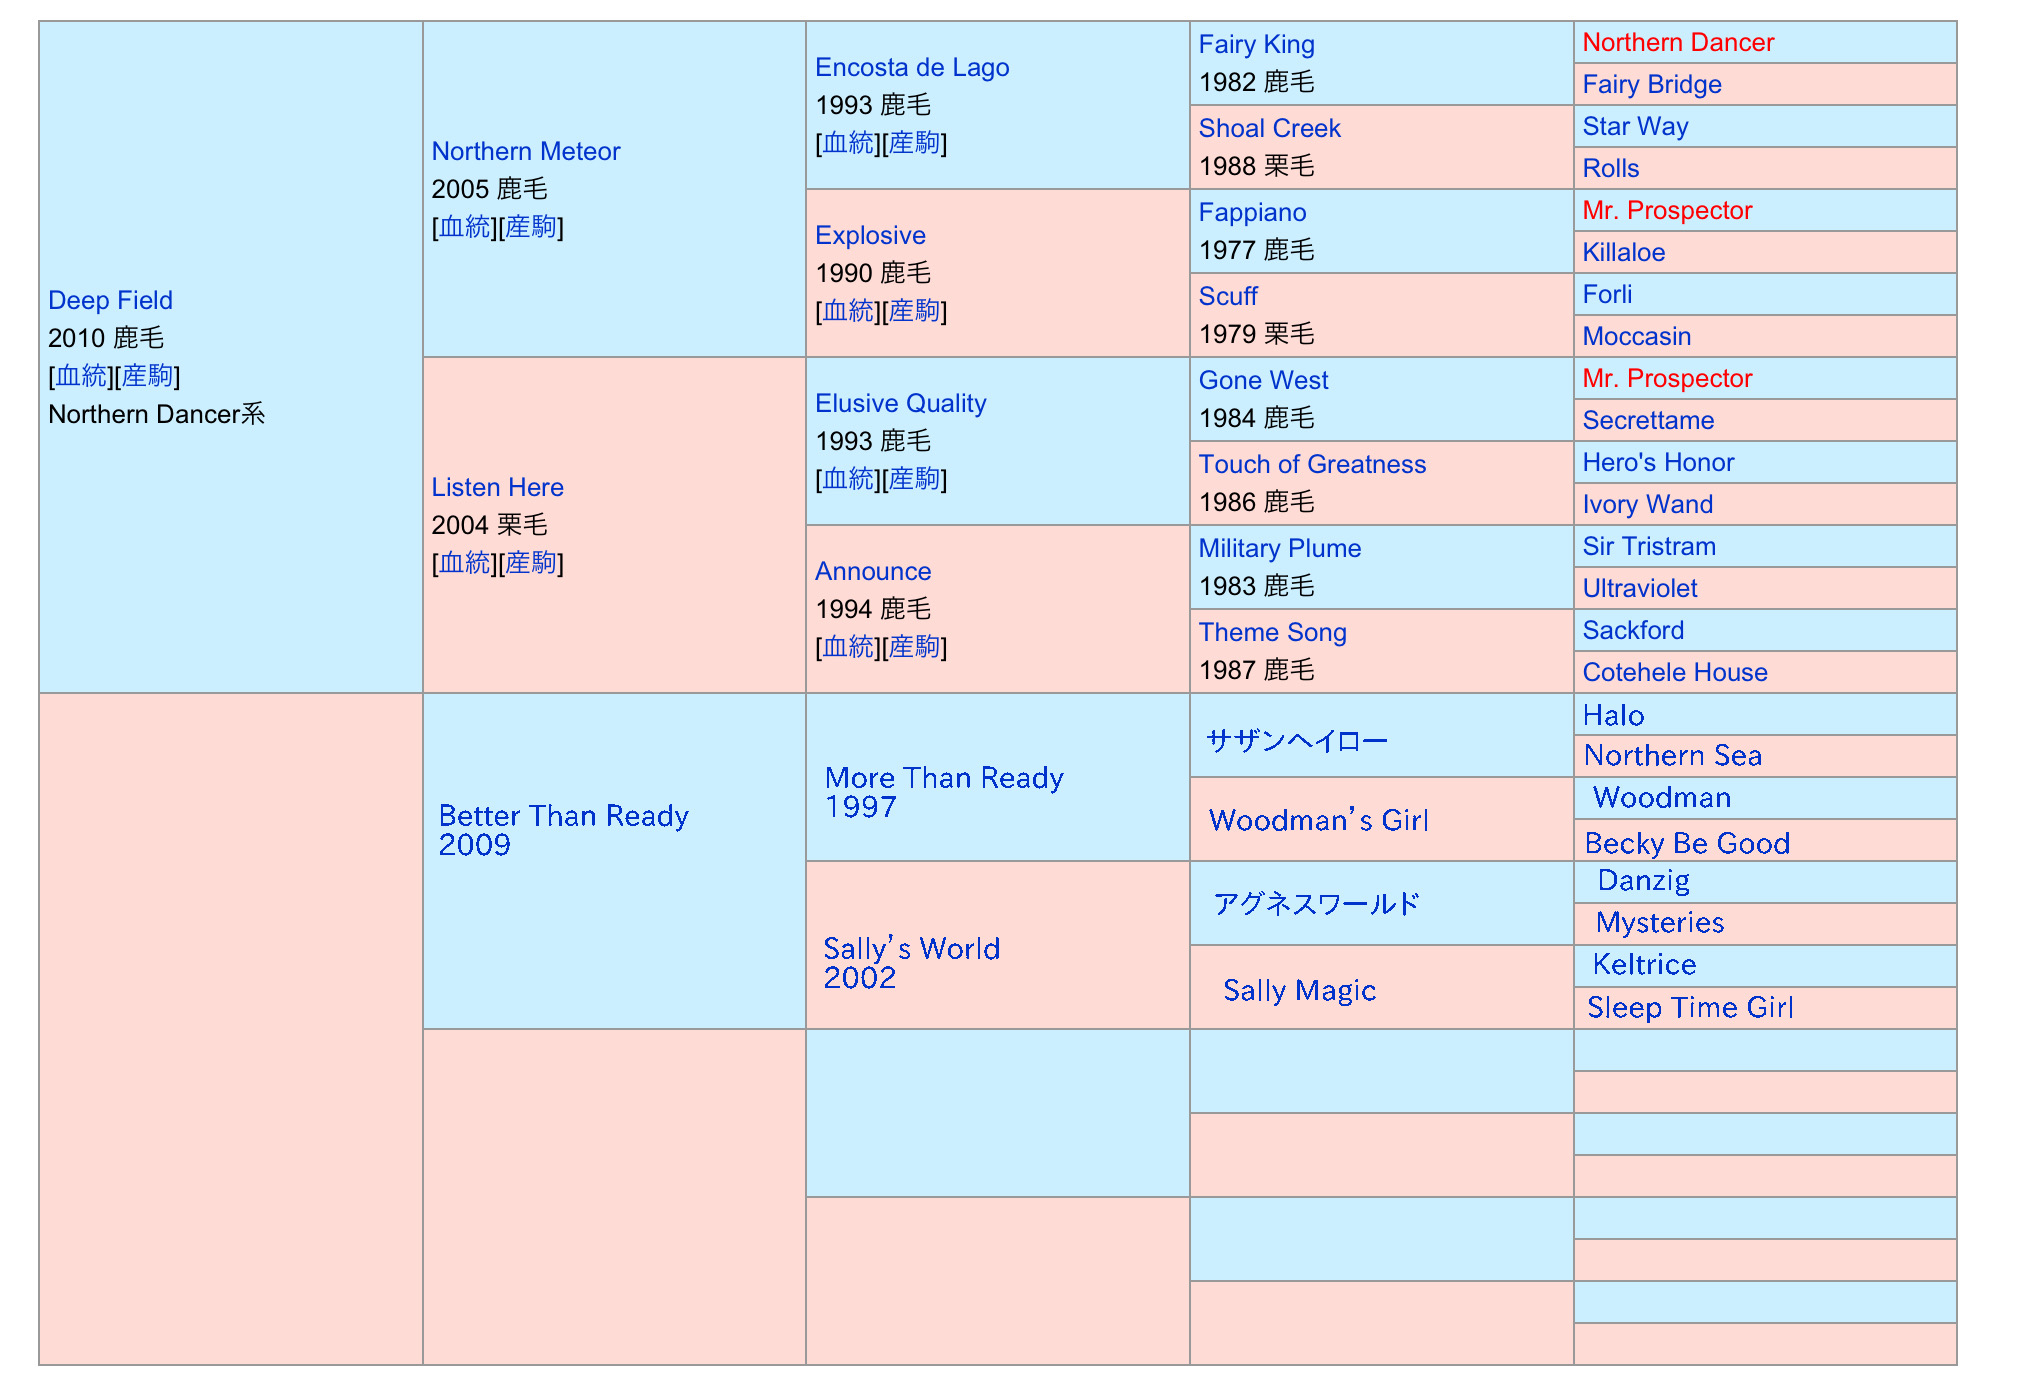The image size is (2027, 1383).
Task: Select the Sleep Time Girl entry
Action: coord(1689,1007)
